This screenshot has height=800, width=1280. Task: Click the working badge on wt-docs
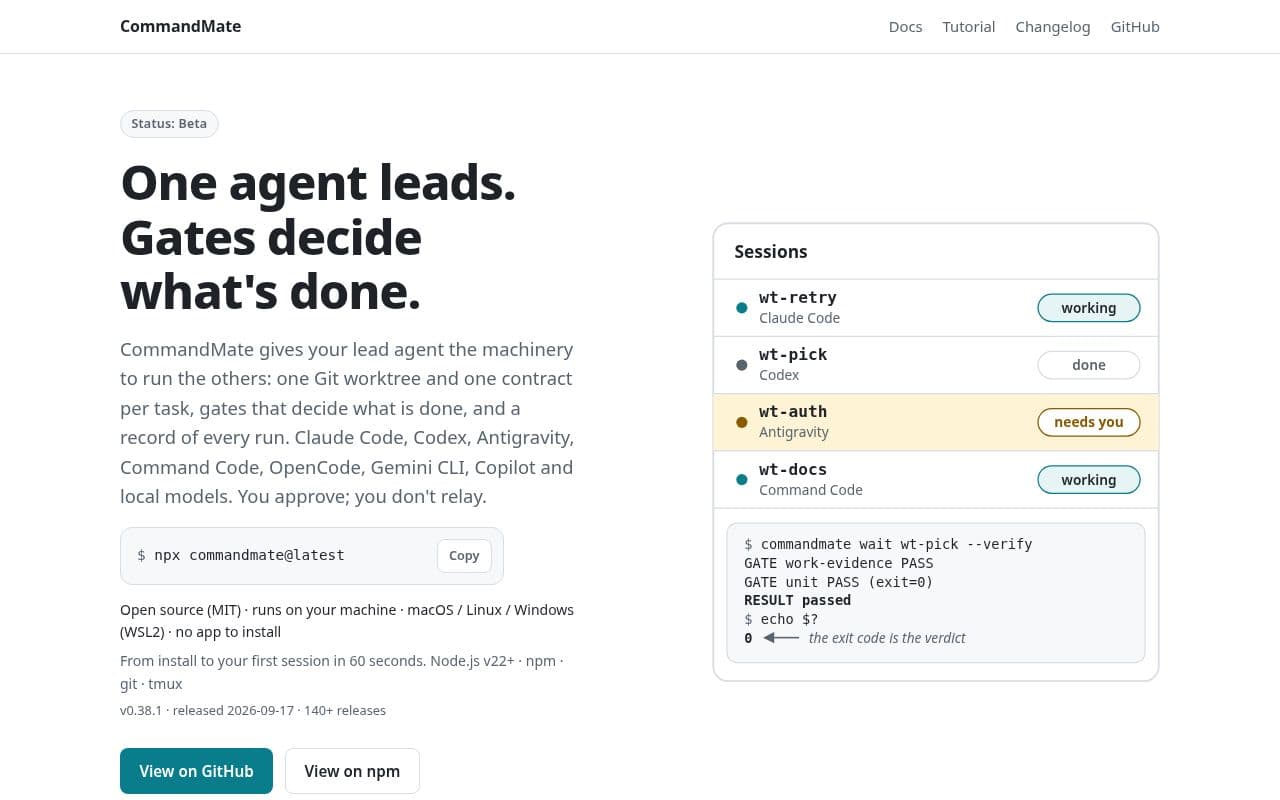1088,480
